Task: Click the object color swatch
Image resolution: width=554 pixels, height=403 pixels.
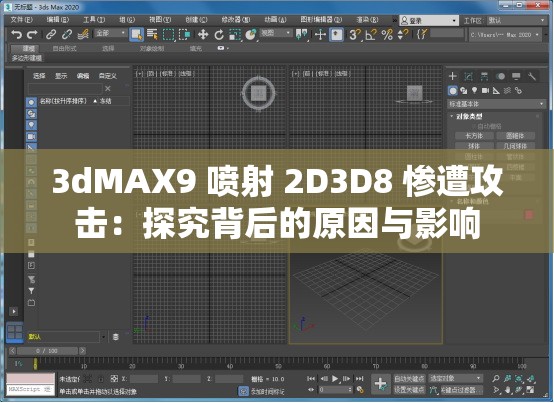Action: (x=529, y=214)
